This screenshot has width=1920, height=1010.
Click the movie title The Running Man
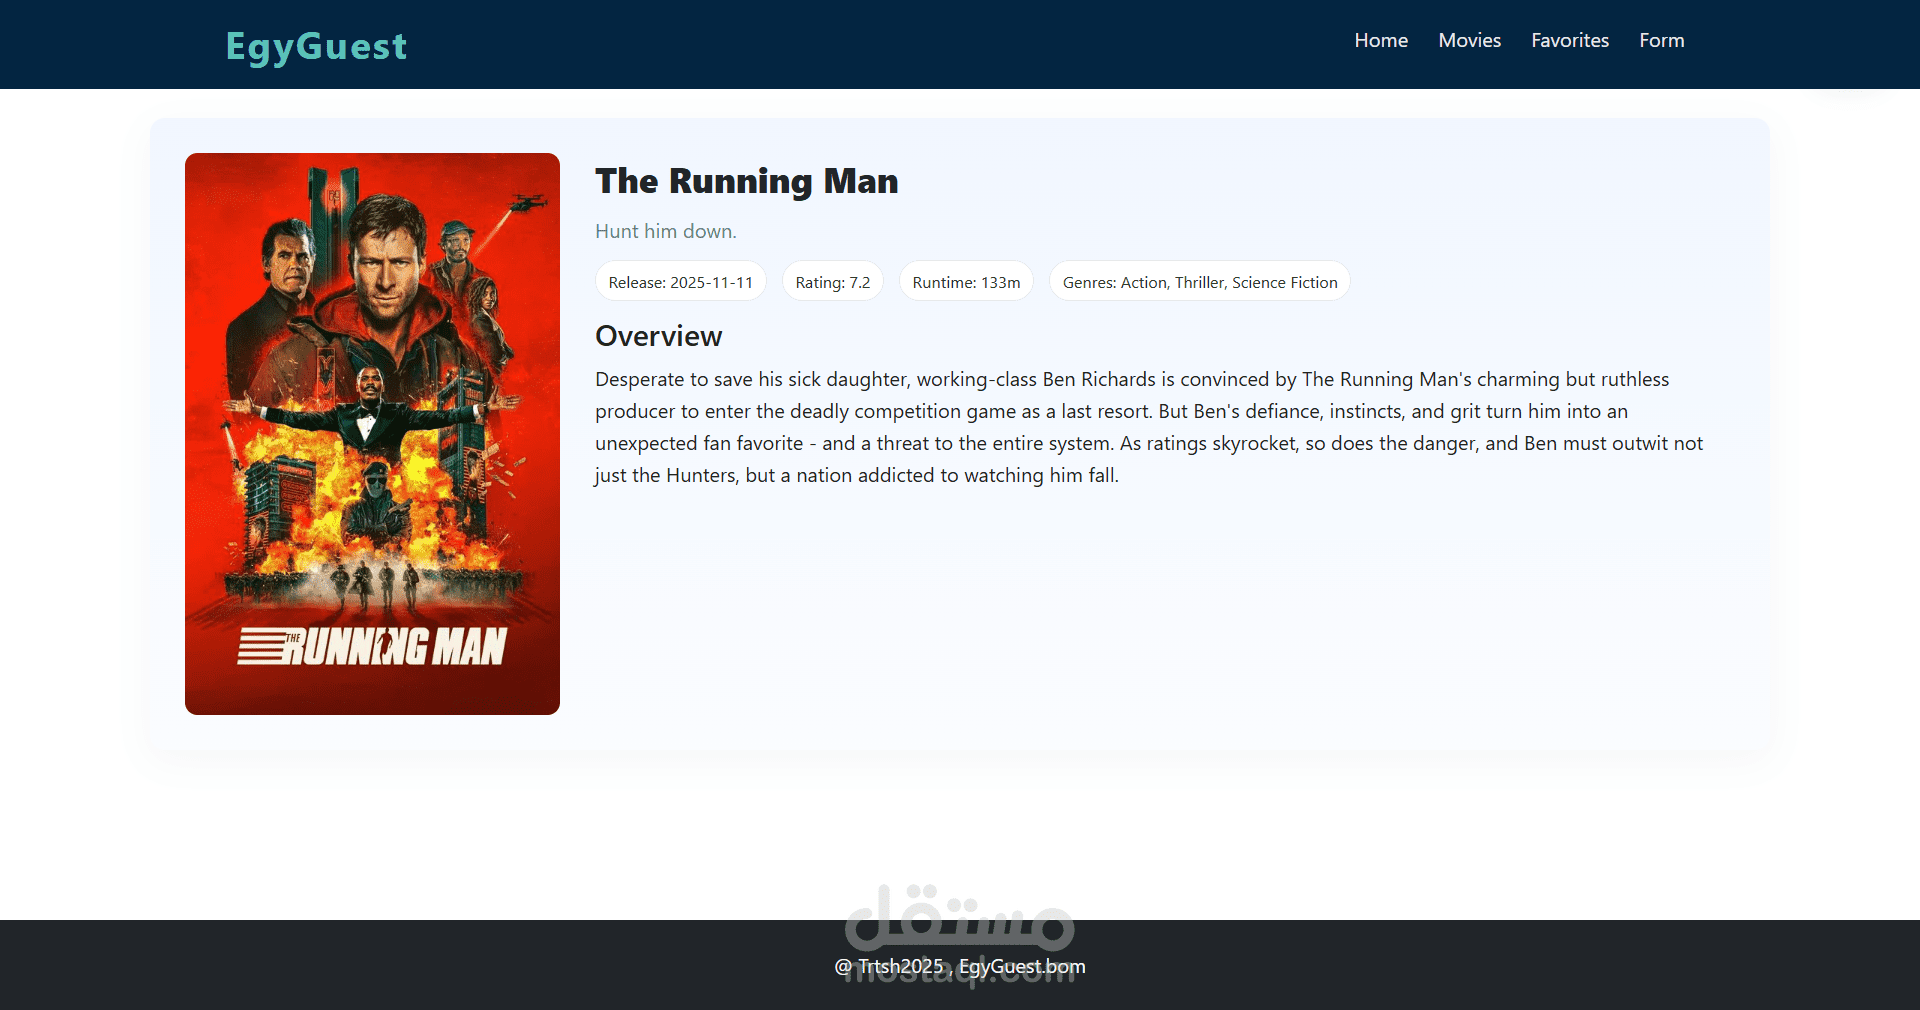[747, 181]
